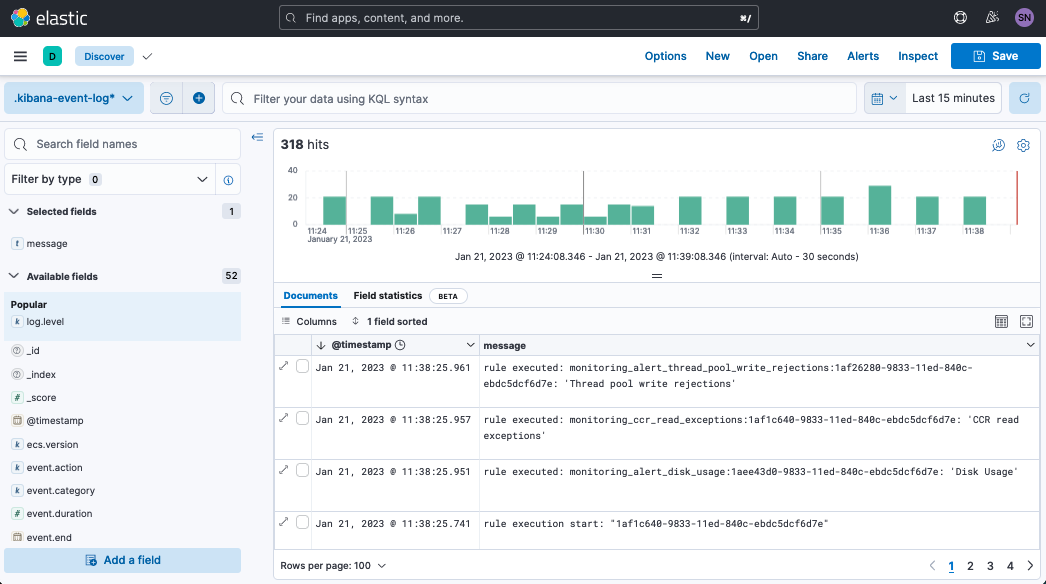The image size is (1046, 584).
Task: Save the current Discover session
Action: [994, 56]
